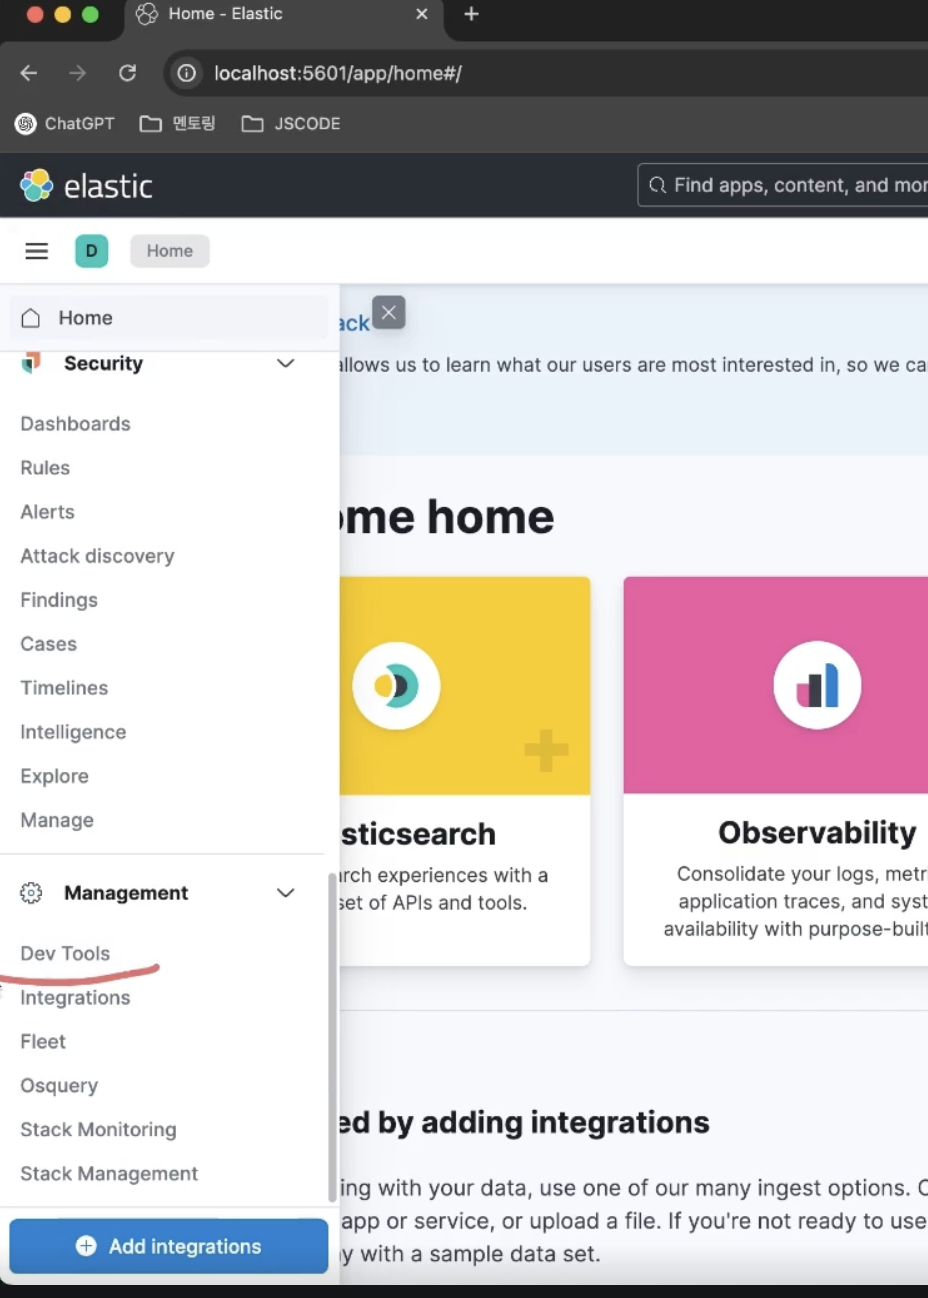This screenshot has height=1298, width=928.
Task: Open a new browser tab with plus
Action: point(472,14)
